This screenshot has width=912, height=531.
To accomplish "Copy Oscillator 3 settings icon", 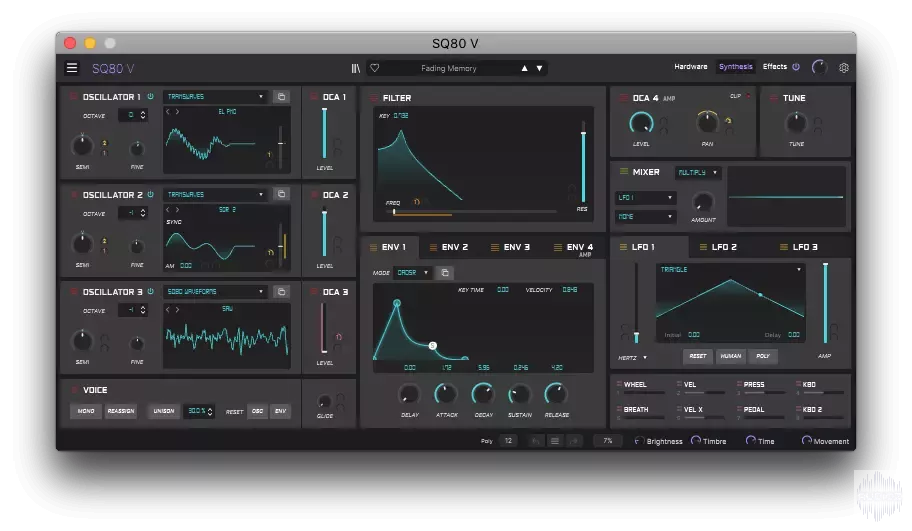I will (x=282, y=291).
